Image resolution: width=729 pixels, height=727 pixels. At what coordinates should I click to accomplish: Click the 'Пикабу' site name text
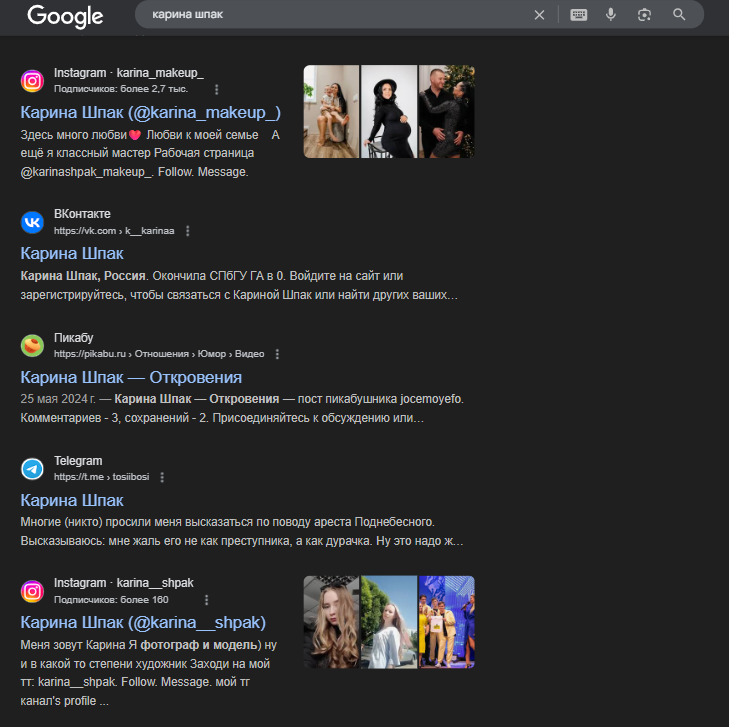tap(73, 337)
